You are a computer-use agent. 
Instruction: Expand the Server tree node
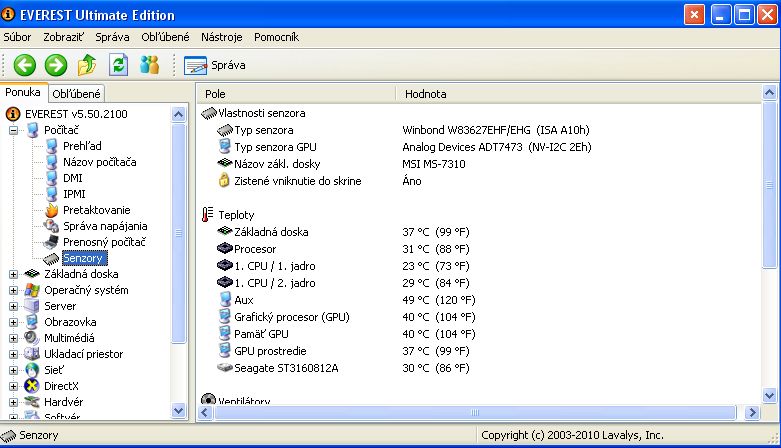point(13,306)
